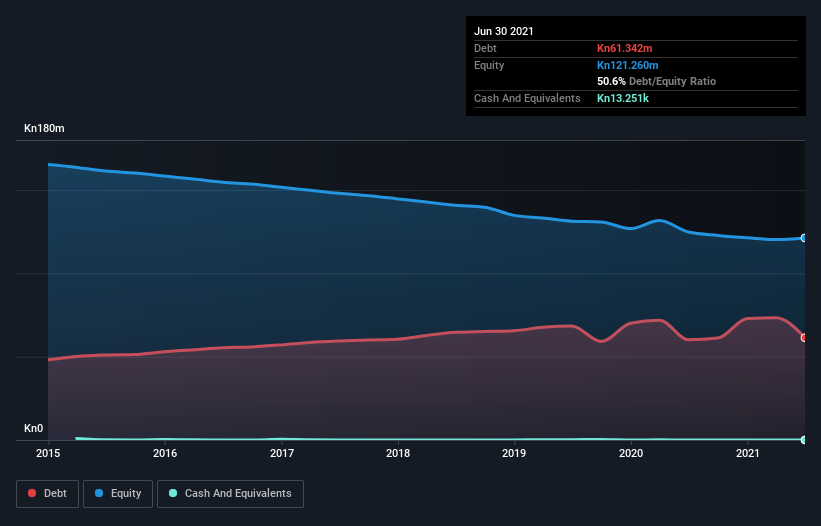
Task: Click the Kn61.342m debt value
Action: [625, 48]
